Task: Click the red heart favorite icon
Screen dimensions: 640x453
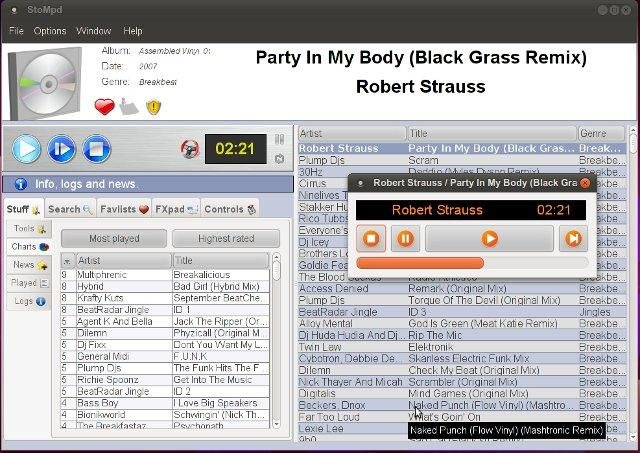Action: [104, 107]
